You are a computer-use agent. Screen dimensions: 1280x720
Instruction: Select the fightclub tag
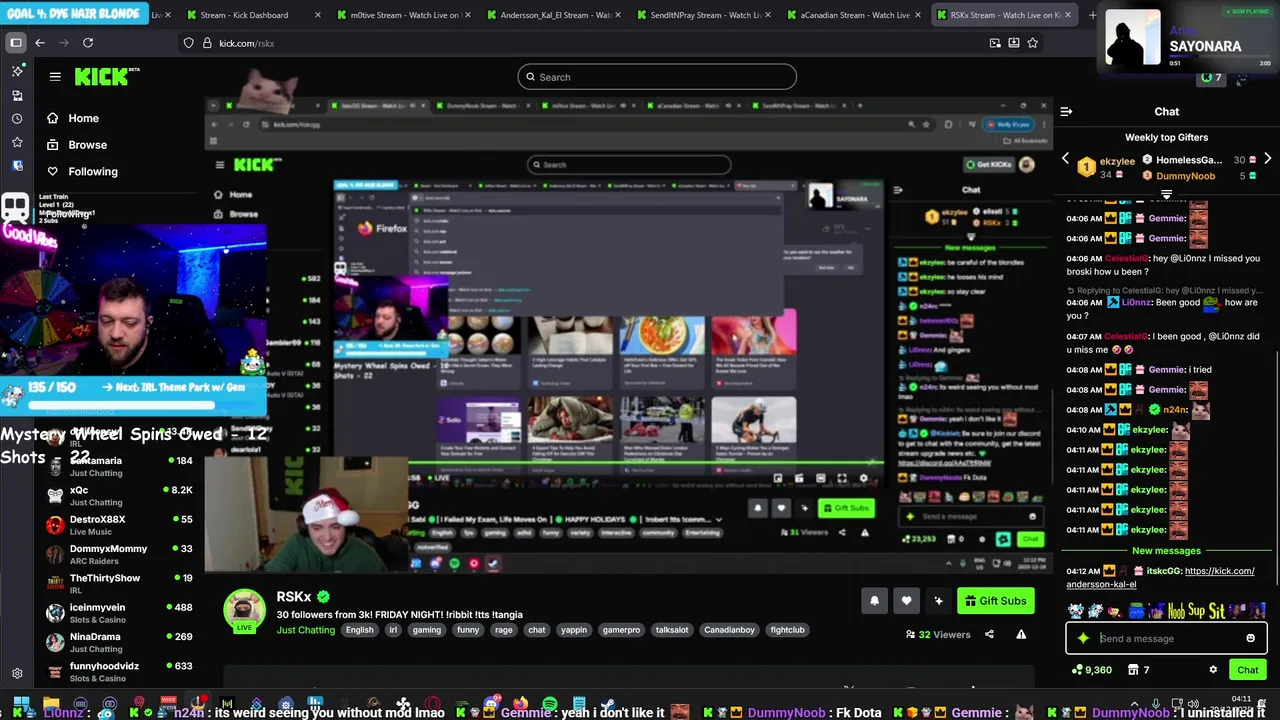pos(787,630)
